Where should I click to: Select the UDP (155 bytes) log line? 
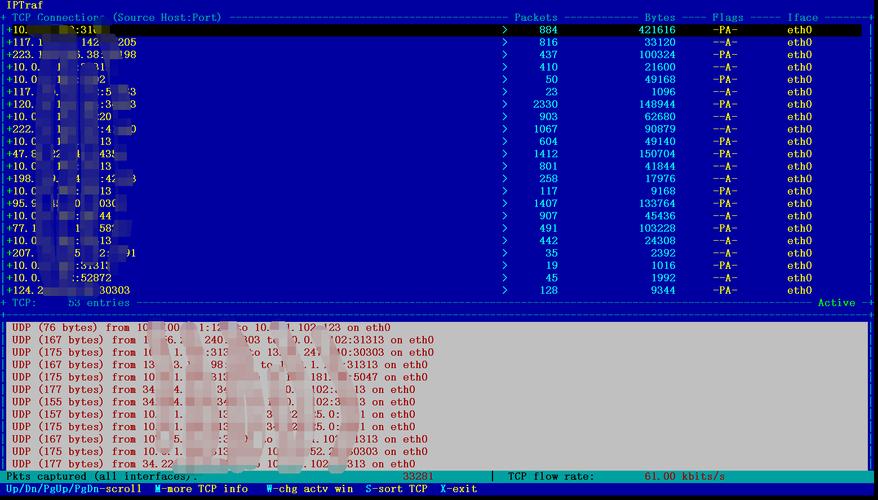point(214,402)
